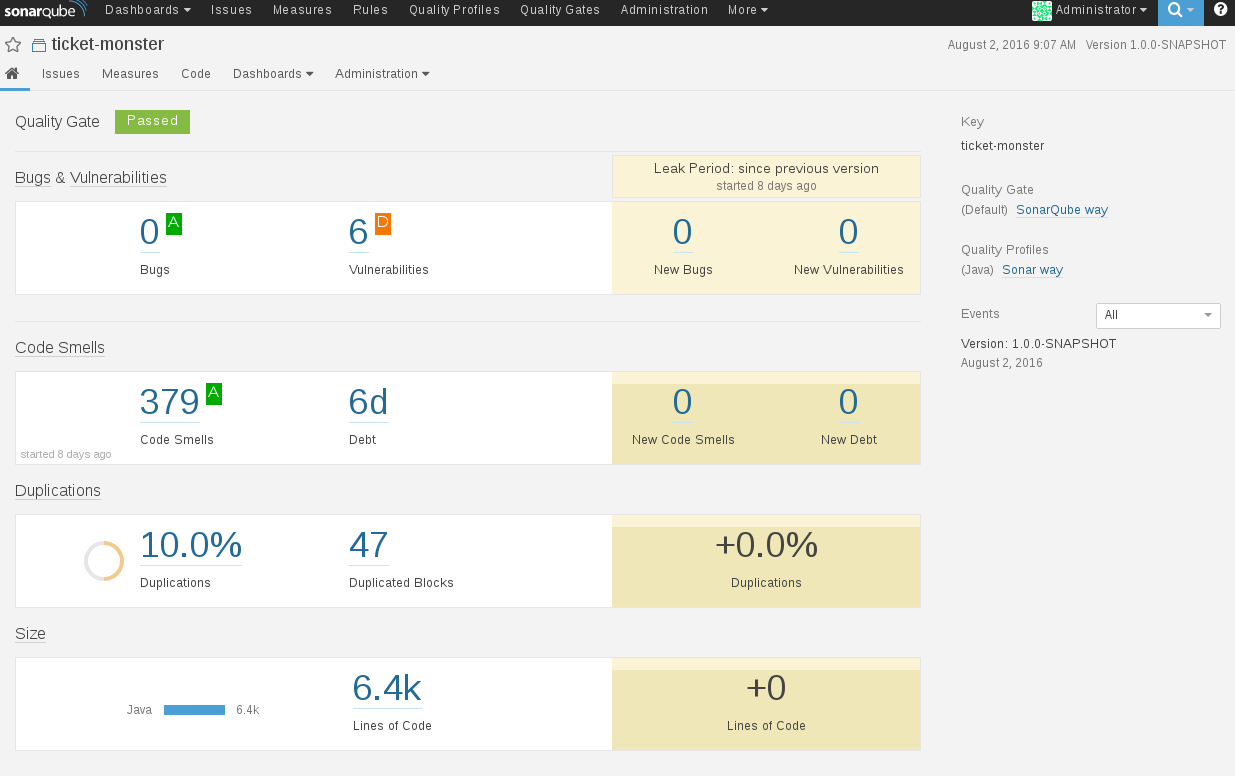Click the Administrator avatar icon
The image size is (1235, 776).
pos(1041,11)
